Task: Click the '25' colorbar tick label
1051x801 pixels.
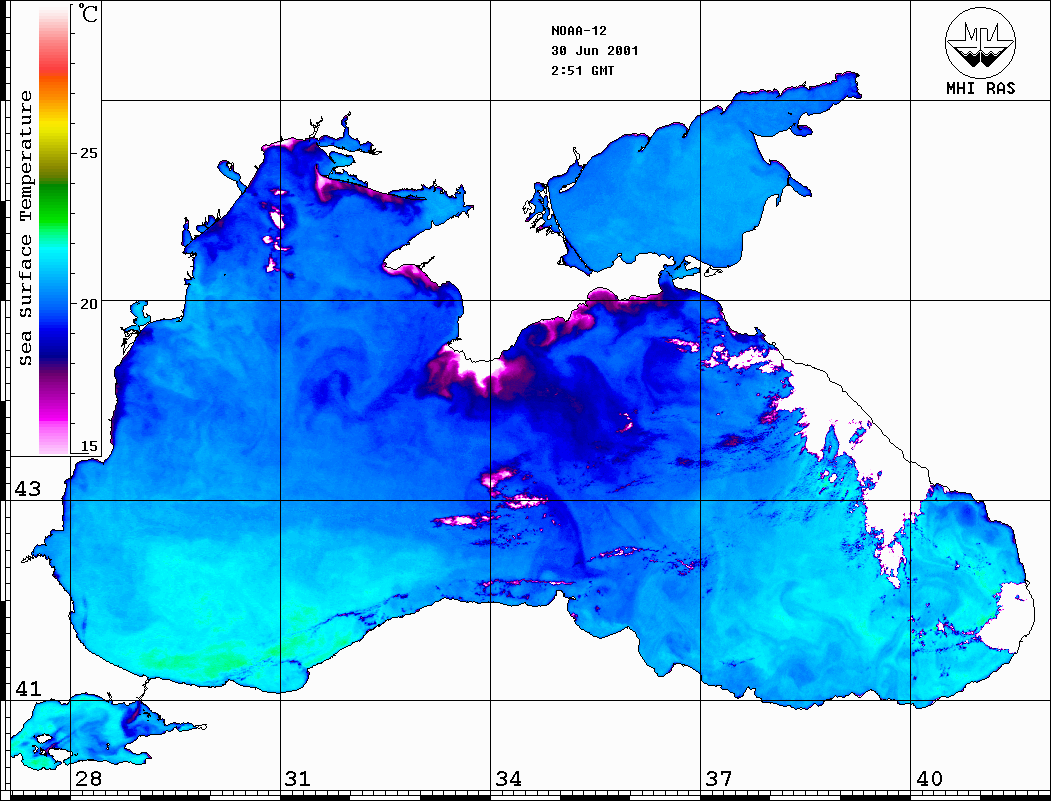Action: 88,153
